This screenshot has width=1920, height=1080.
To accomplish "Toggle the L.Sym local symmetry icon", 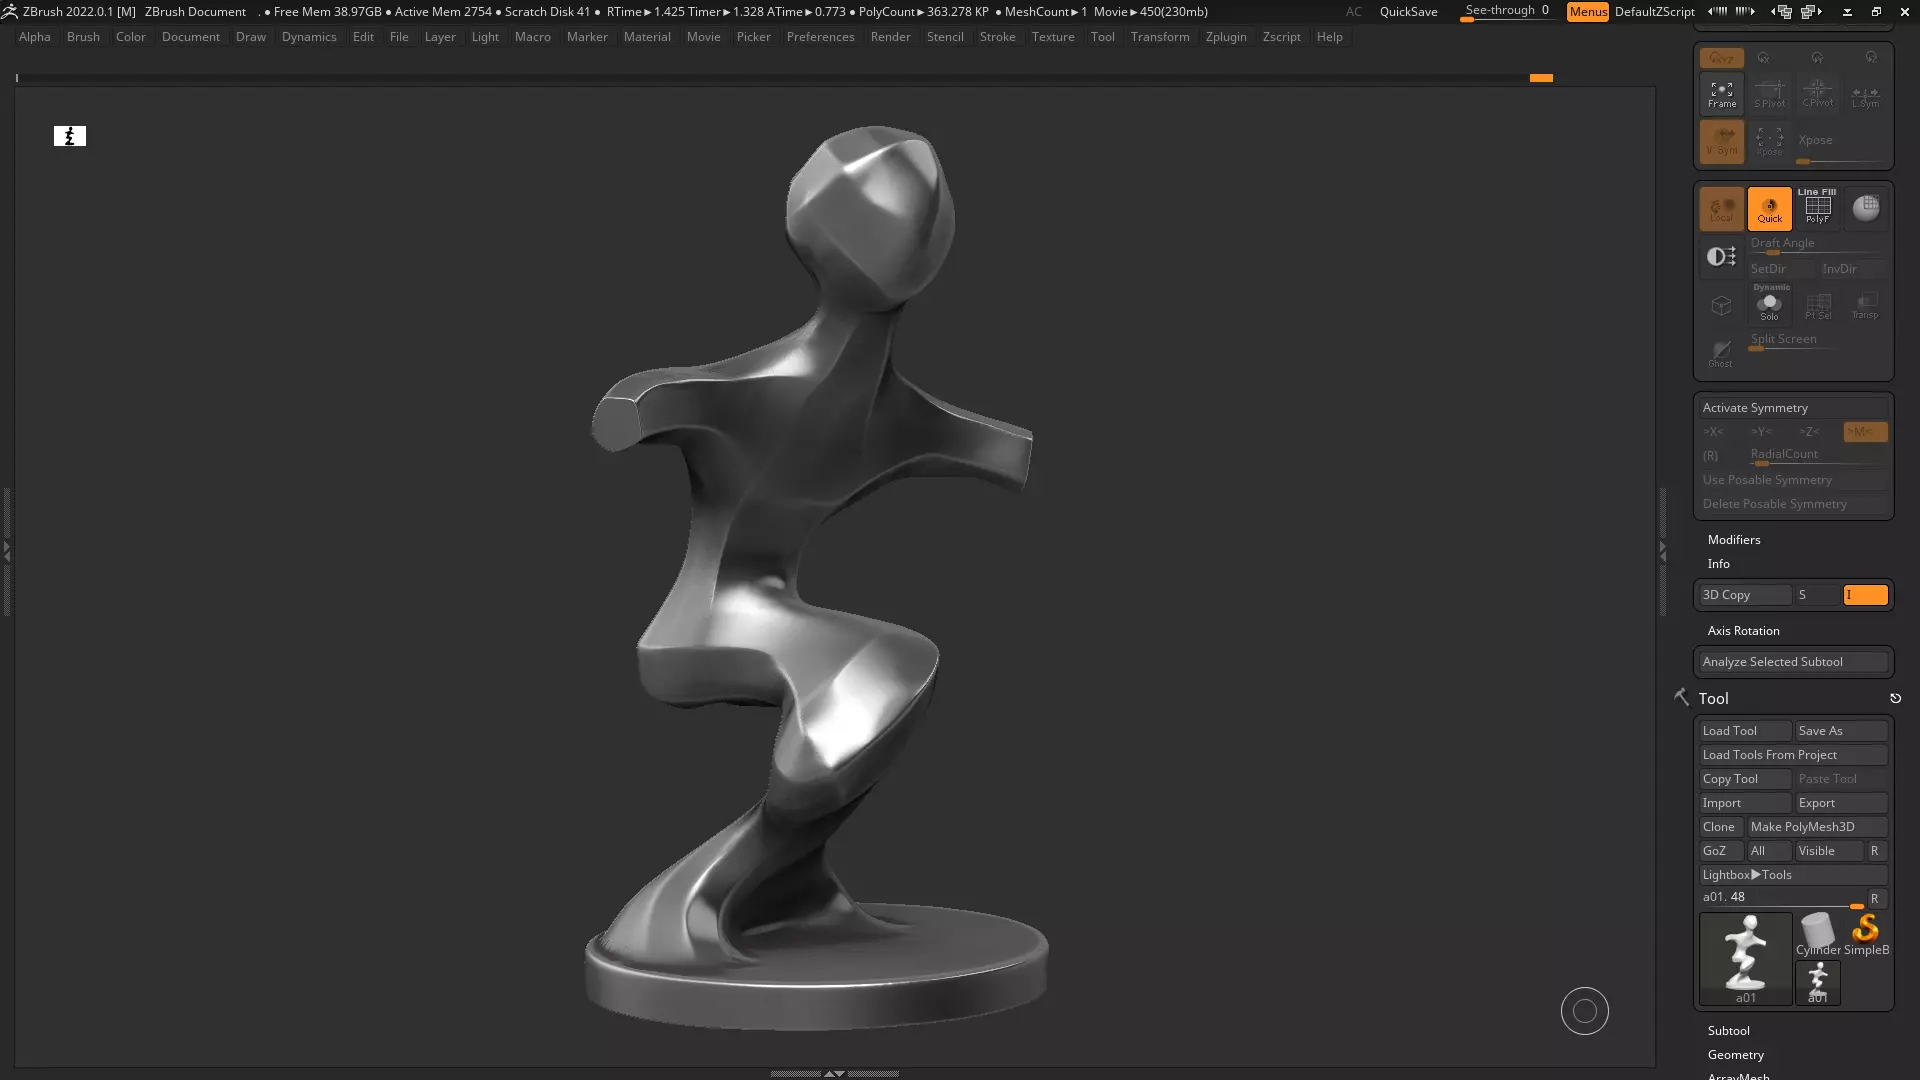I will pyautogui.click(x=1865, y=94).
